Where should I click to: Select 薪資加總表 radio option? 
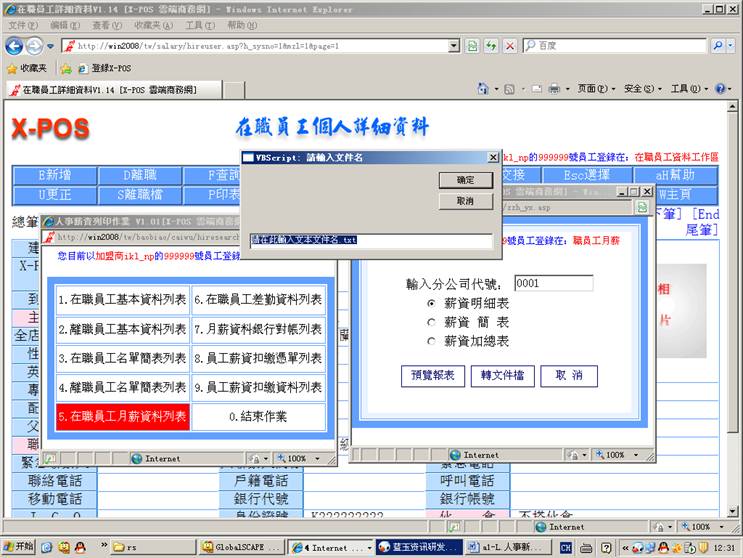(x=432, y=341)
